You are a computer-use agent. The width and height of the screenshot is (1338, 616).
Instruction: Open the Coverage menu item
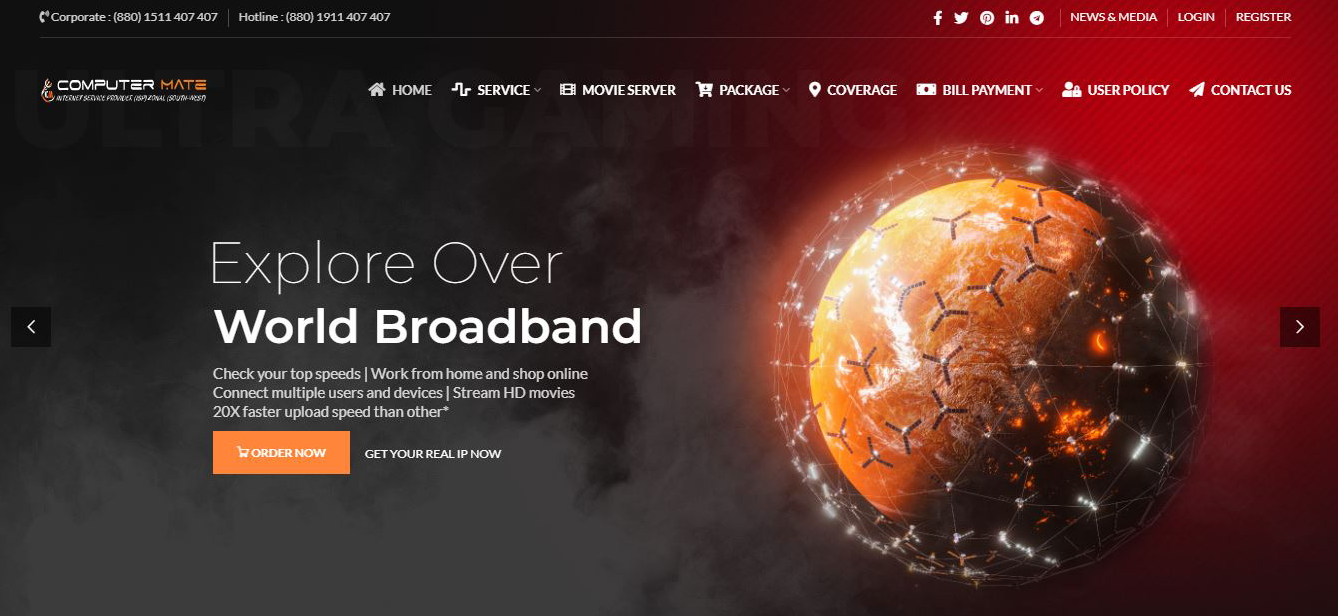click(853, 90)
